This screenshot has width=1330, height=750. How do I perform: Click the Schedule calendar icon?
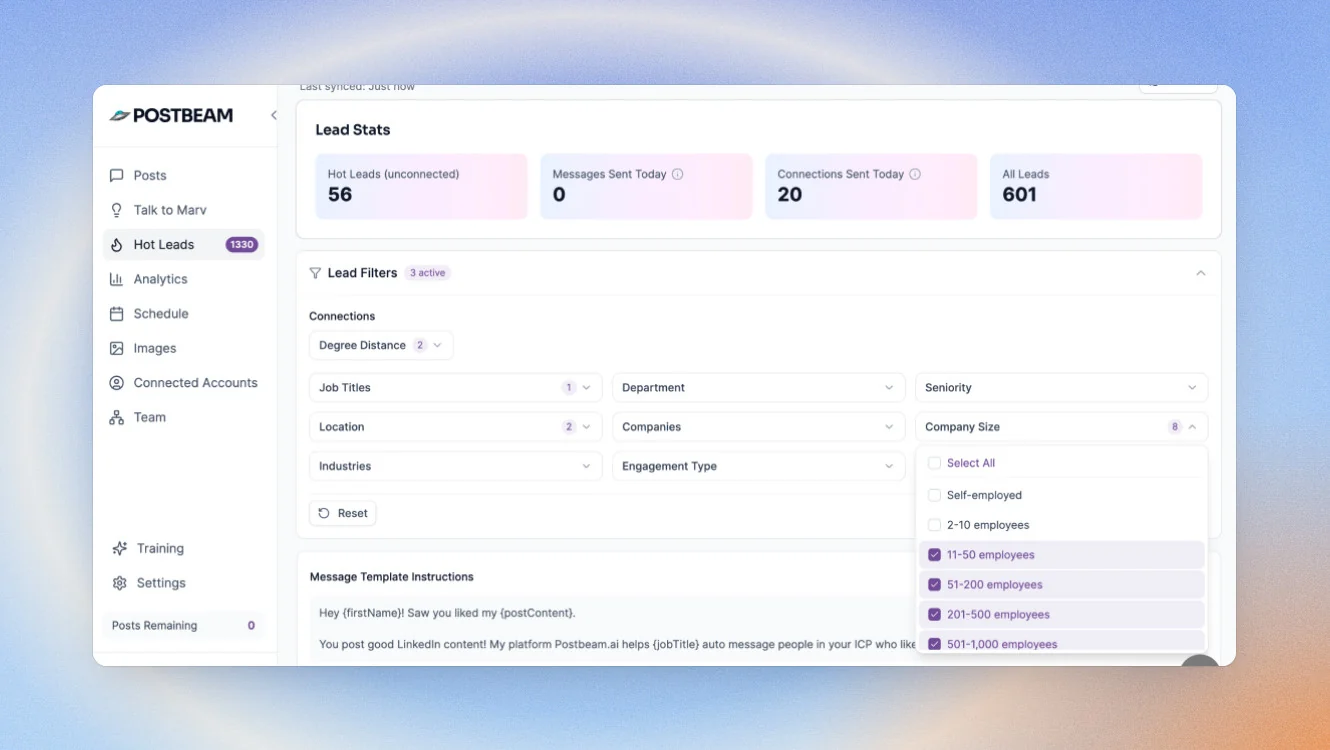[x=117, y=313]
